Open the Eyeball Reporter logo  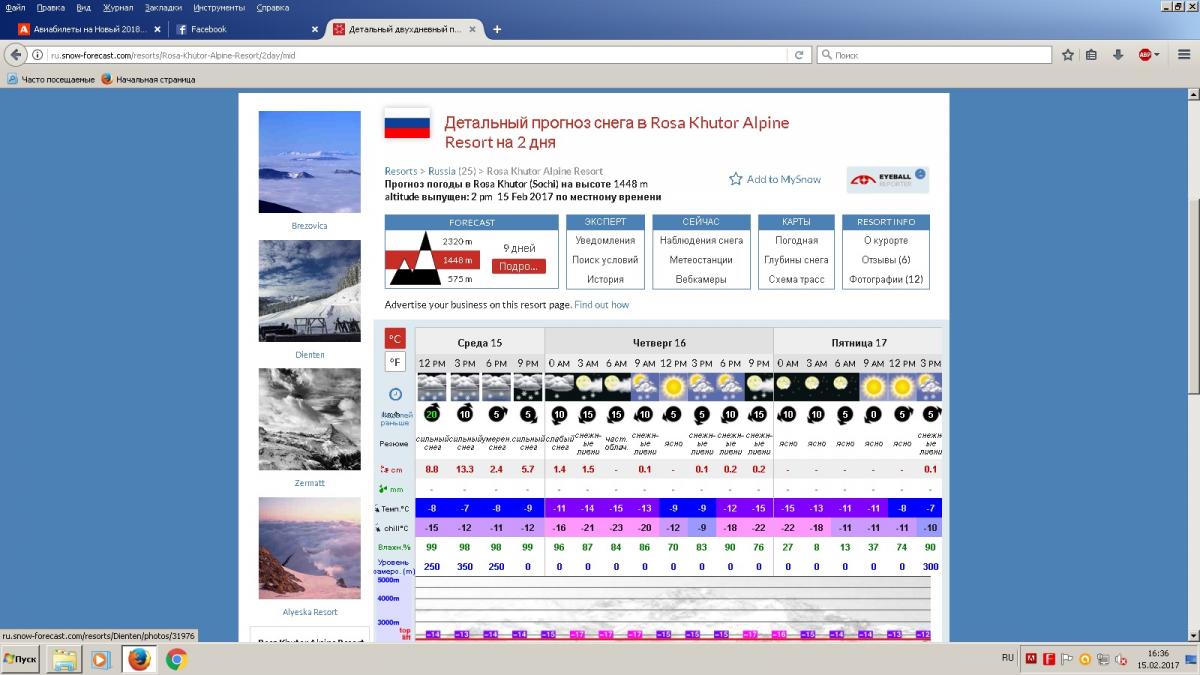887,180
